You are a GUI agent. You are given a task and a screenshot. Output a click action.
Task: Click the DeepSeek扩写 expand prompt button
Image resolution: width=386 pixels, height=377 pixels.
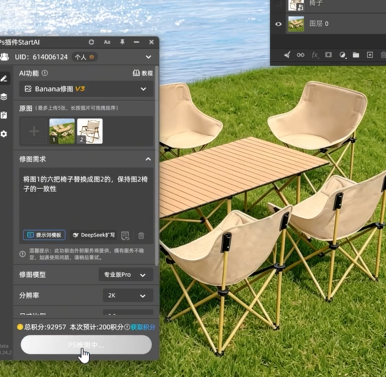pos(94,235)
